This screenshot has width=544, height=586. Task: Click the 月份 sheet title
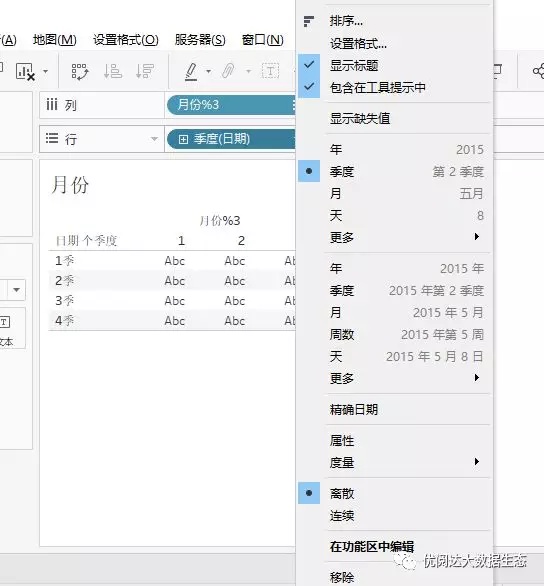[70, 185]
